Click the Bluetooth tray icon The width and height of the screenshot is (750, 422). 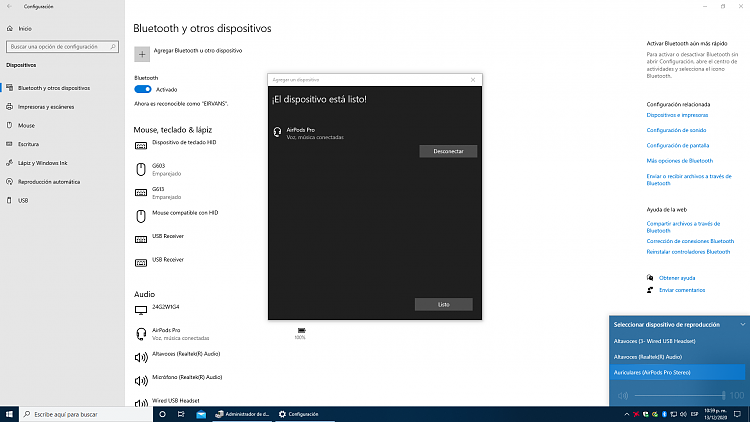click(664, 414)
